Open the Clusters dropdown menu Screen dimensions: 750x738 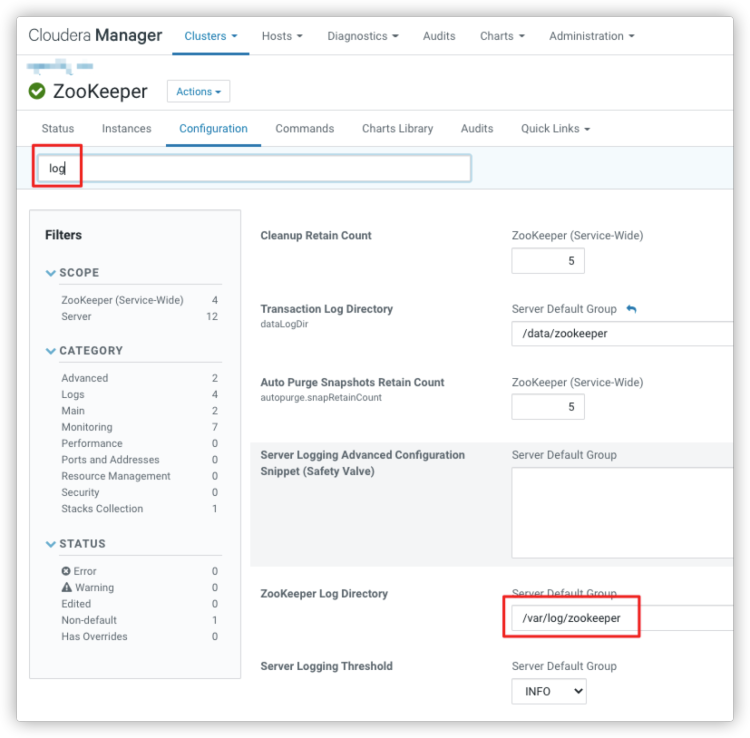pyautogui.click(x=210, y=36)
